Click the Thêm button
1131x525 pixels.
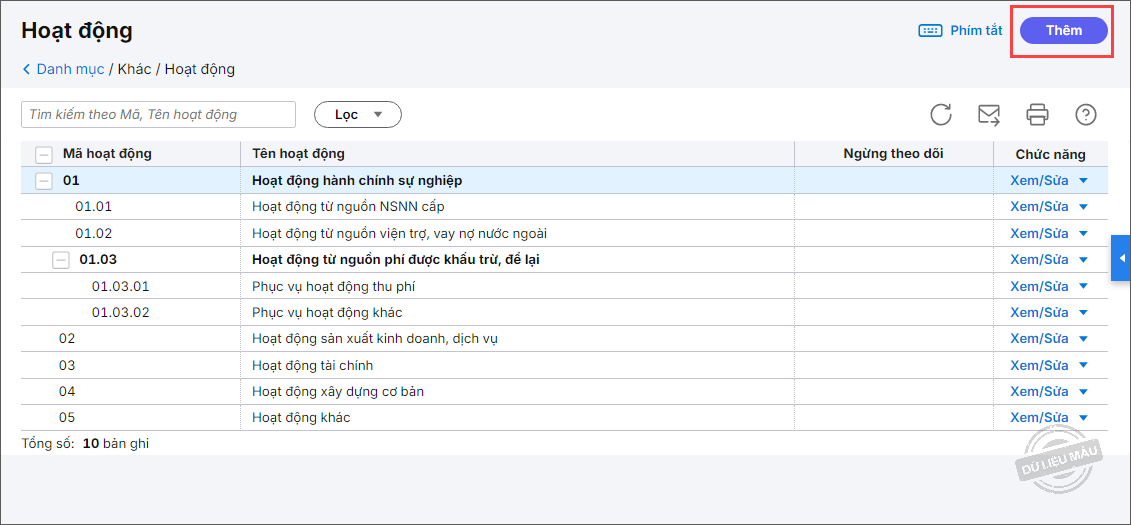pyautogui.click(x=1063, y=30)
